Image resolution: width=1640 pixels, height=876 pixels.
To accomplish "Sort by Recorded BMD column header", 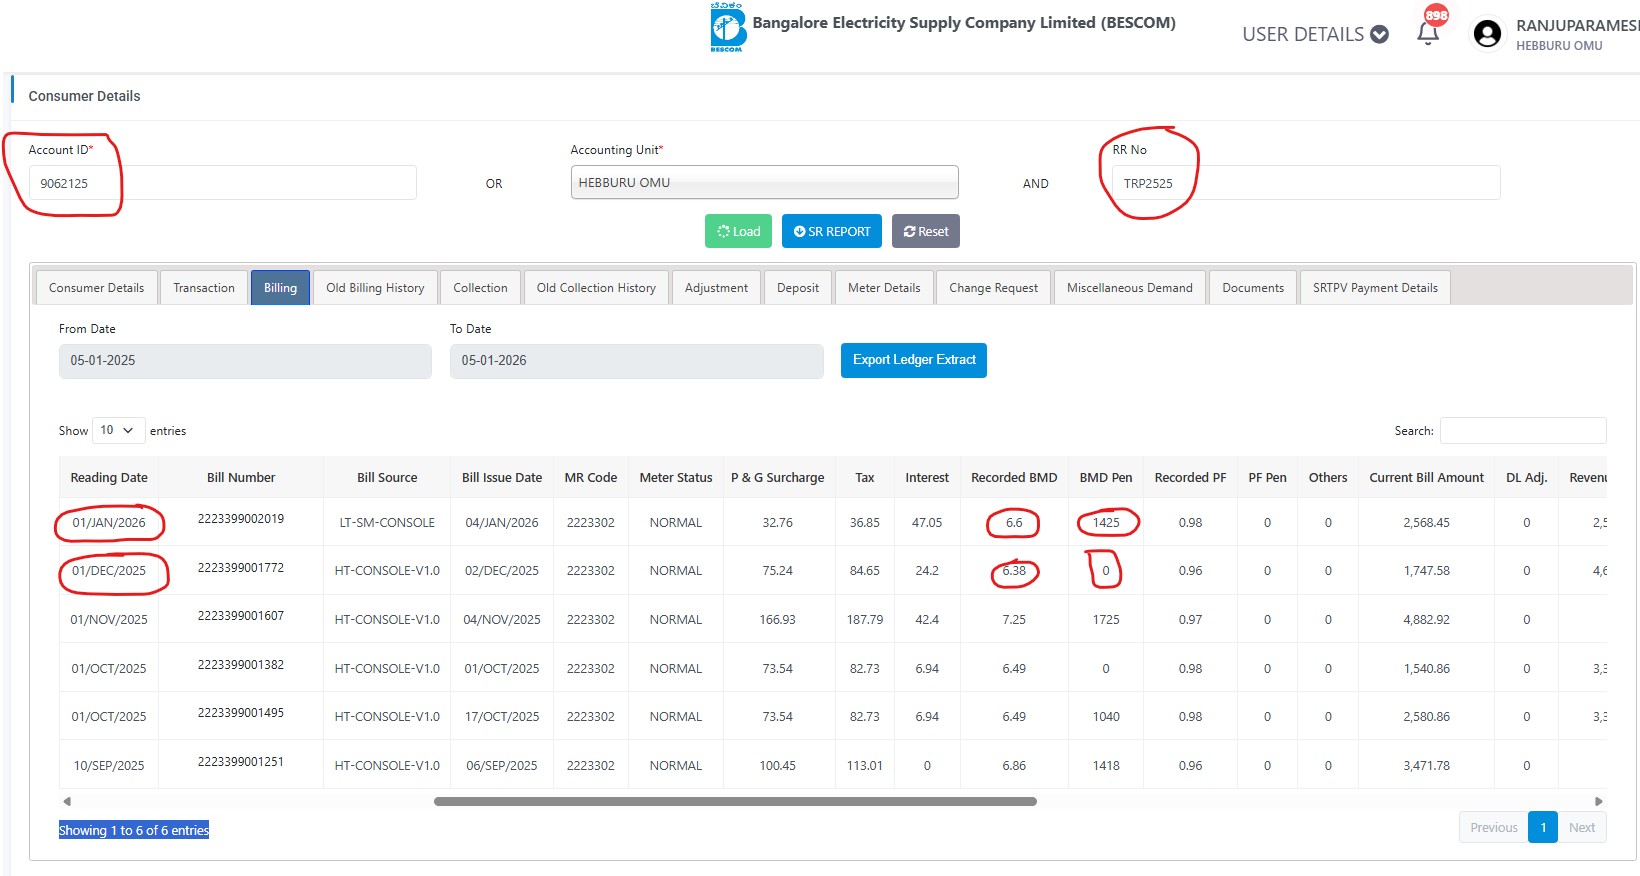I will (1014, 478).
